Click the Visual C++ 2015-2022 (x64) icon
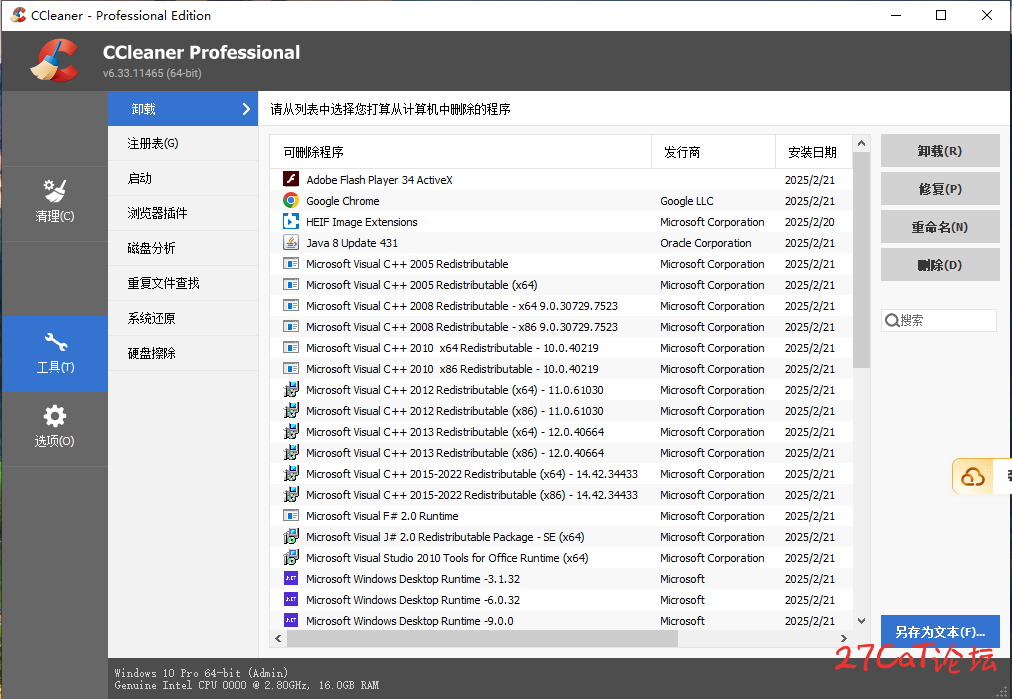The width and height of the screenshot is (1012, 699). tap(291, 474)
